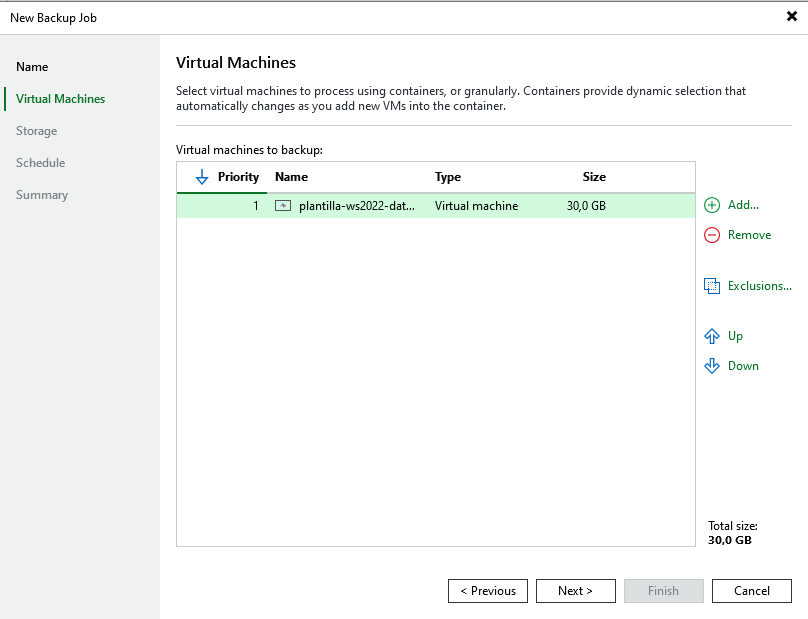Click the red minus Remove icon
Screen dimensions: 808x619
click(712, 235)
